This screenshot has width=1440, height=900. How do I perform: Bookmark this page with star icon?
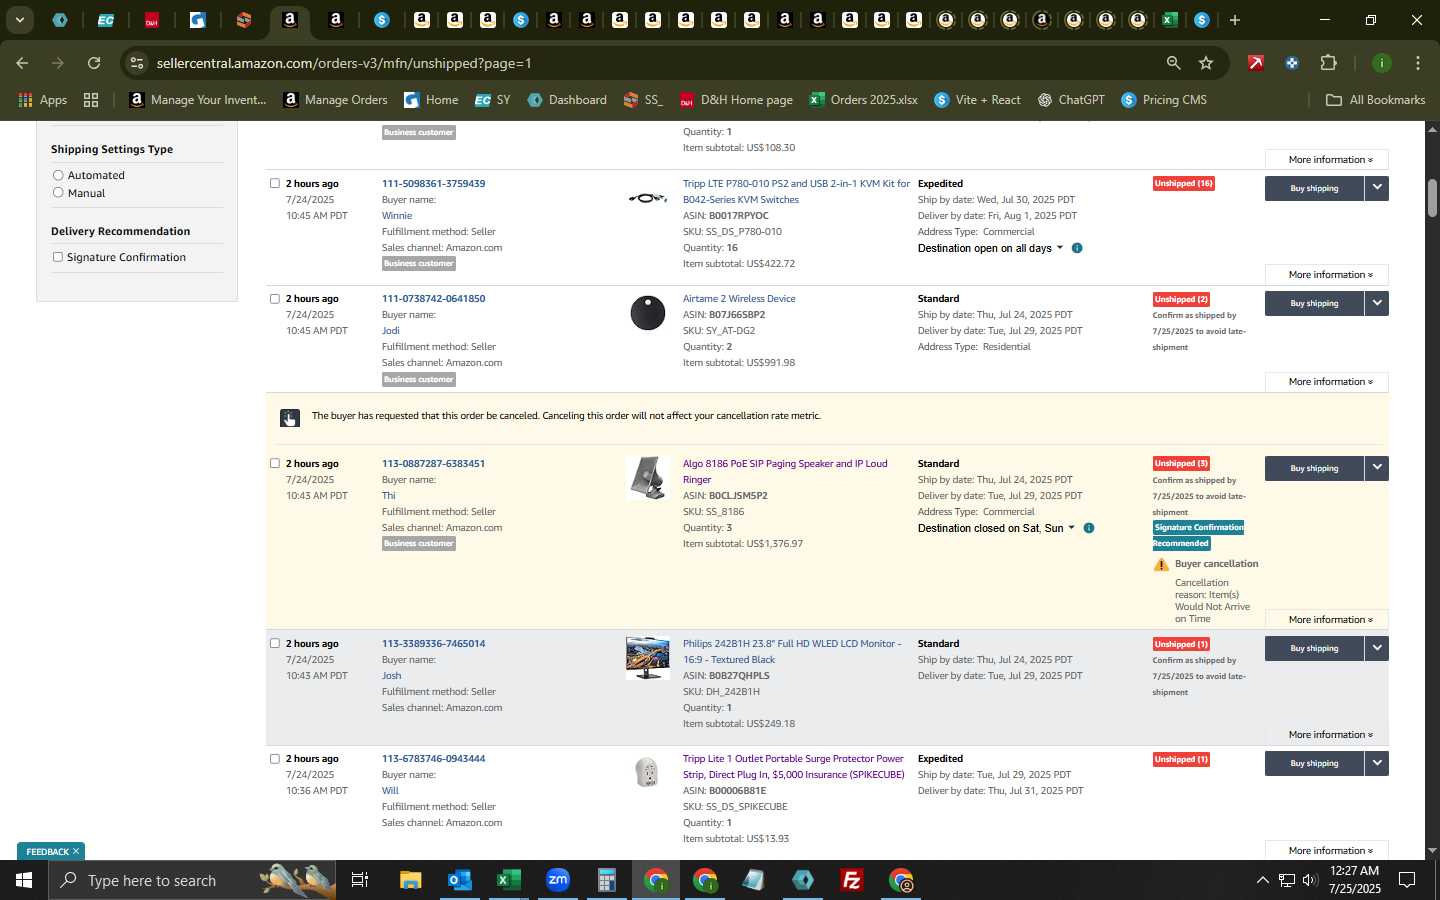tap(1206, 63)
